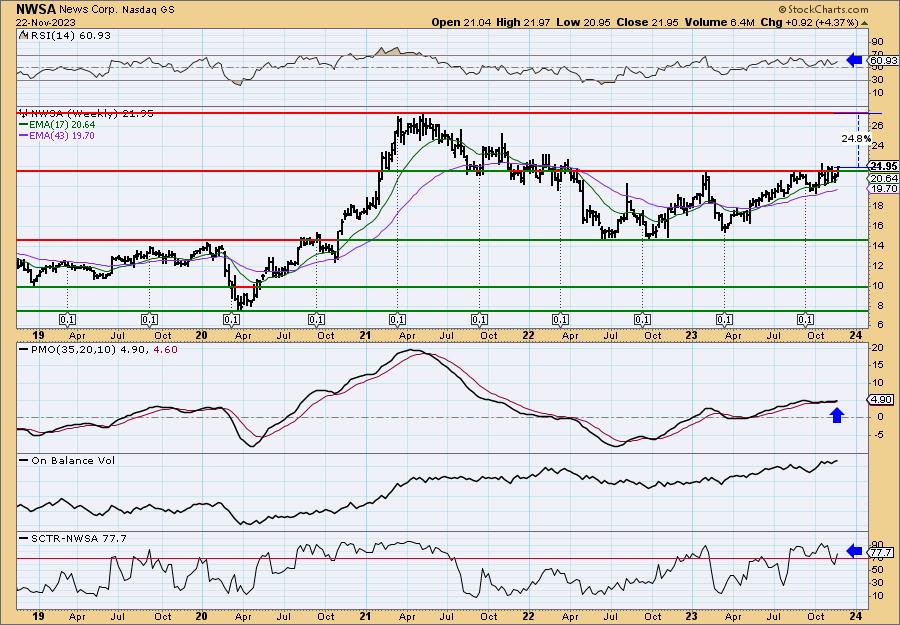Click the 0.1 dividend marker before Apr 2020
This screenshot has width=900, height=625.
[231, 320]
